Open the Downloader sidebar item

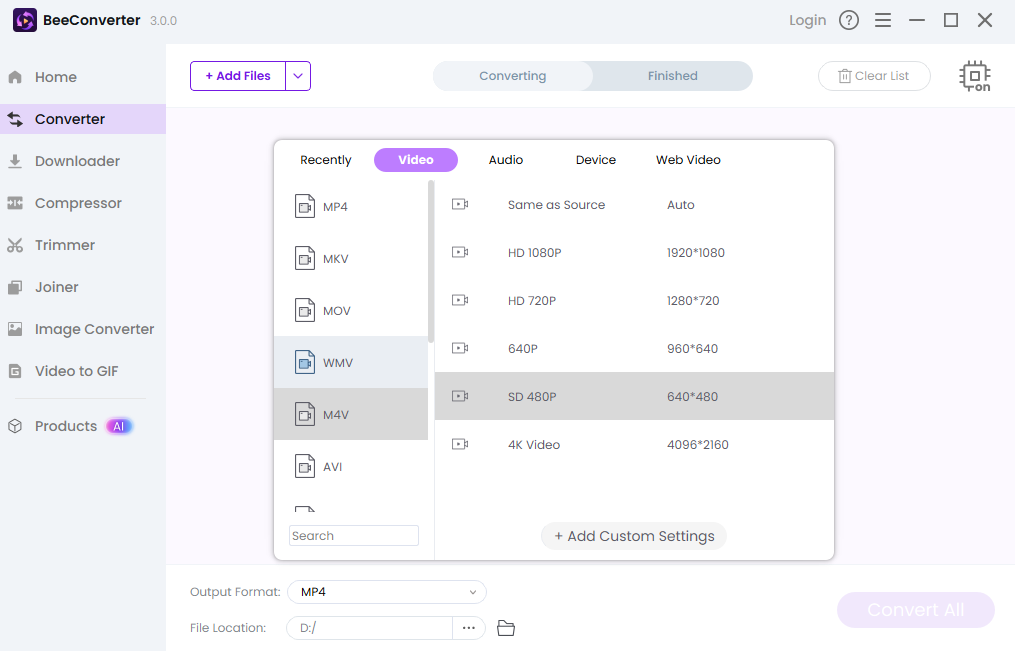(x=77, y=161)
